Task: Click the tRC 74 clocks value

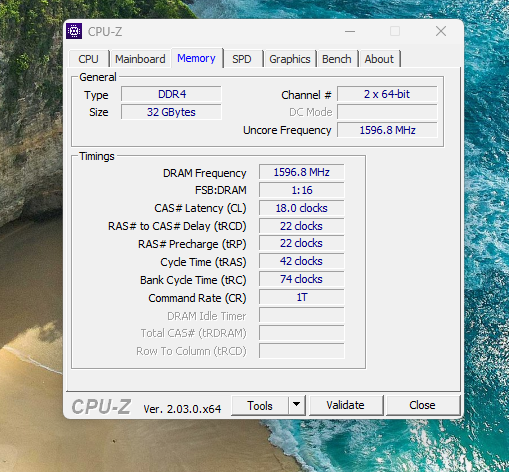Action: pyautogui.click(x=302, y=279)
